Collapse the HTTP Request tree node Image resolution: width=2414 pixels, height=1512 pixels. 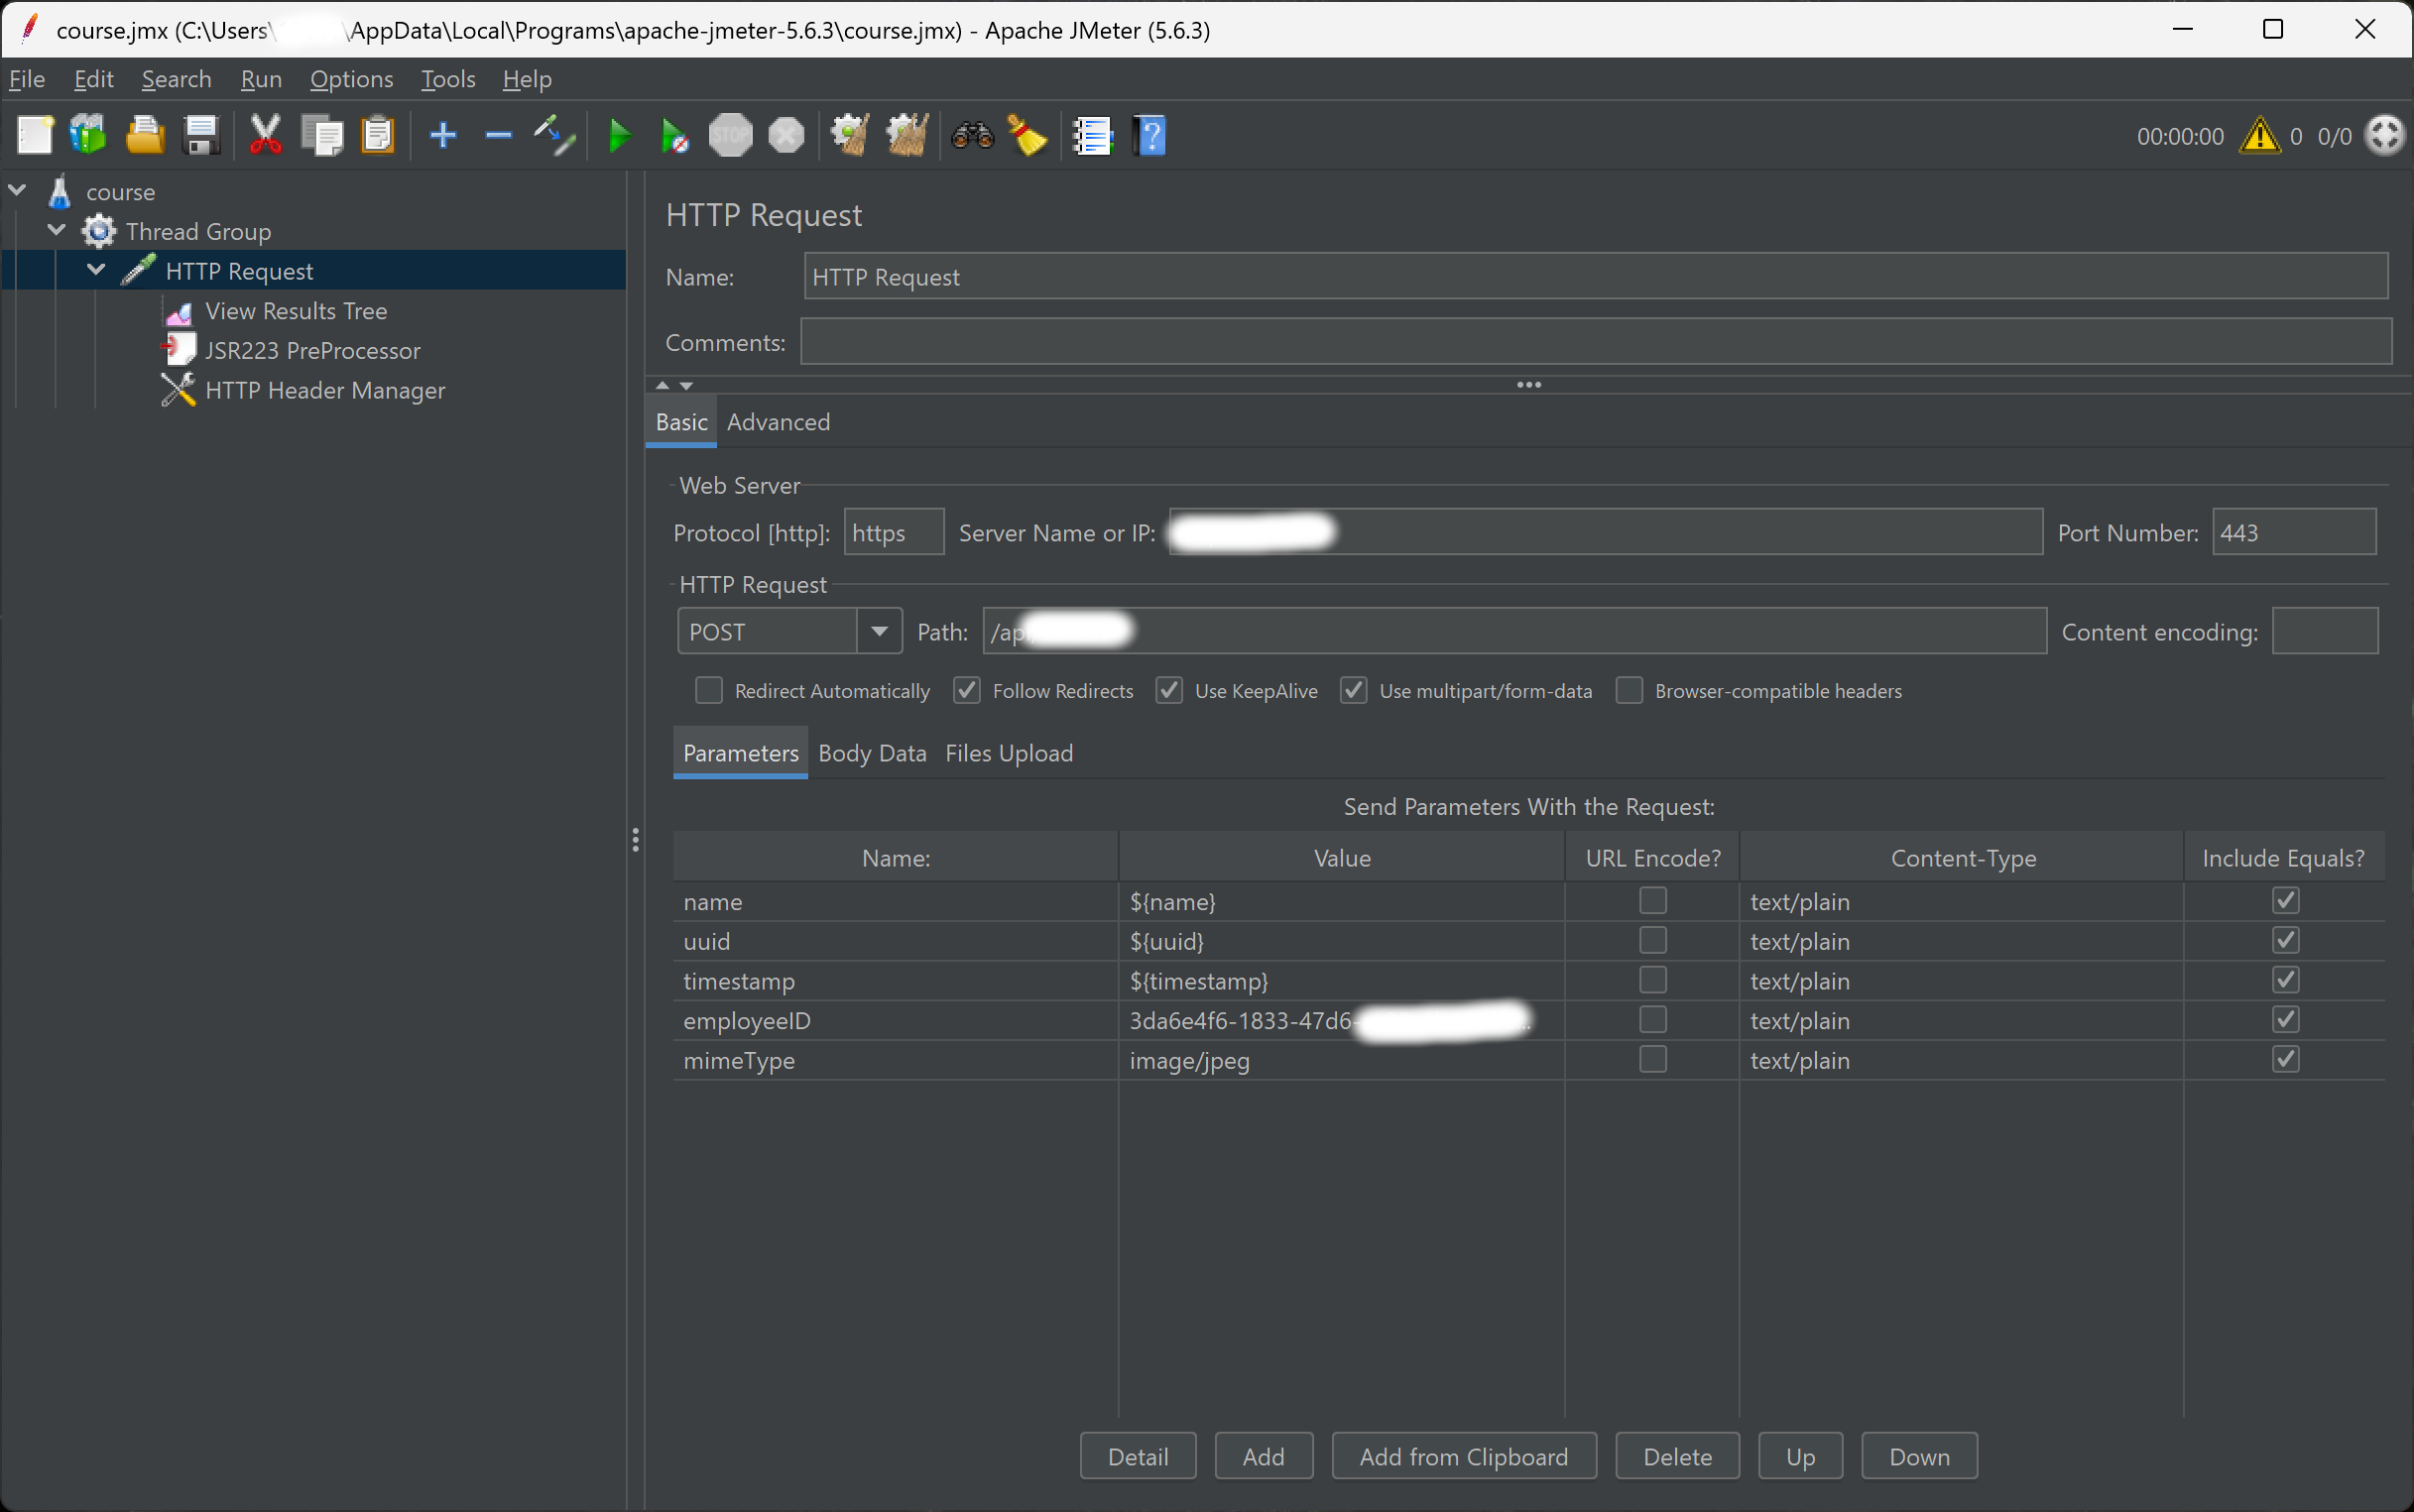pyautogui.click(x=96, y=270)
